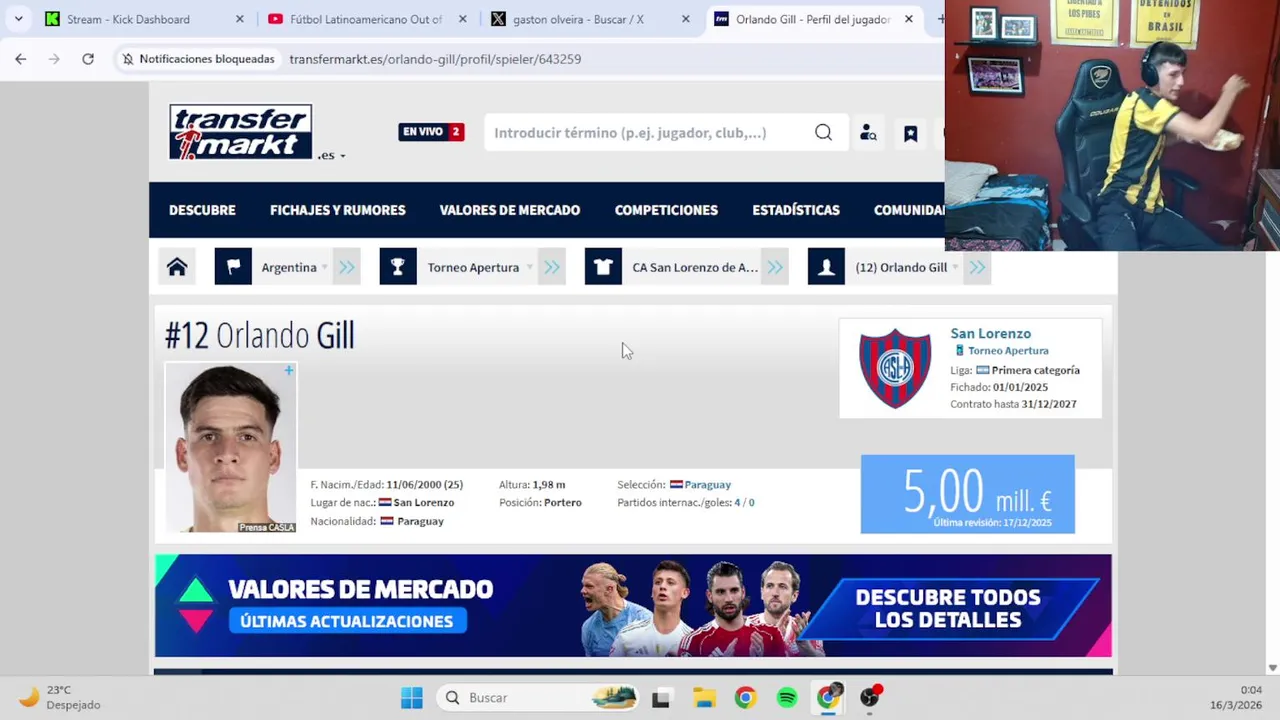1280x720 pixels.
Task: Open the Argentina breadcrumb dropdown
Action: [294, 267]
